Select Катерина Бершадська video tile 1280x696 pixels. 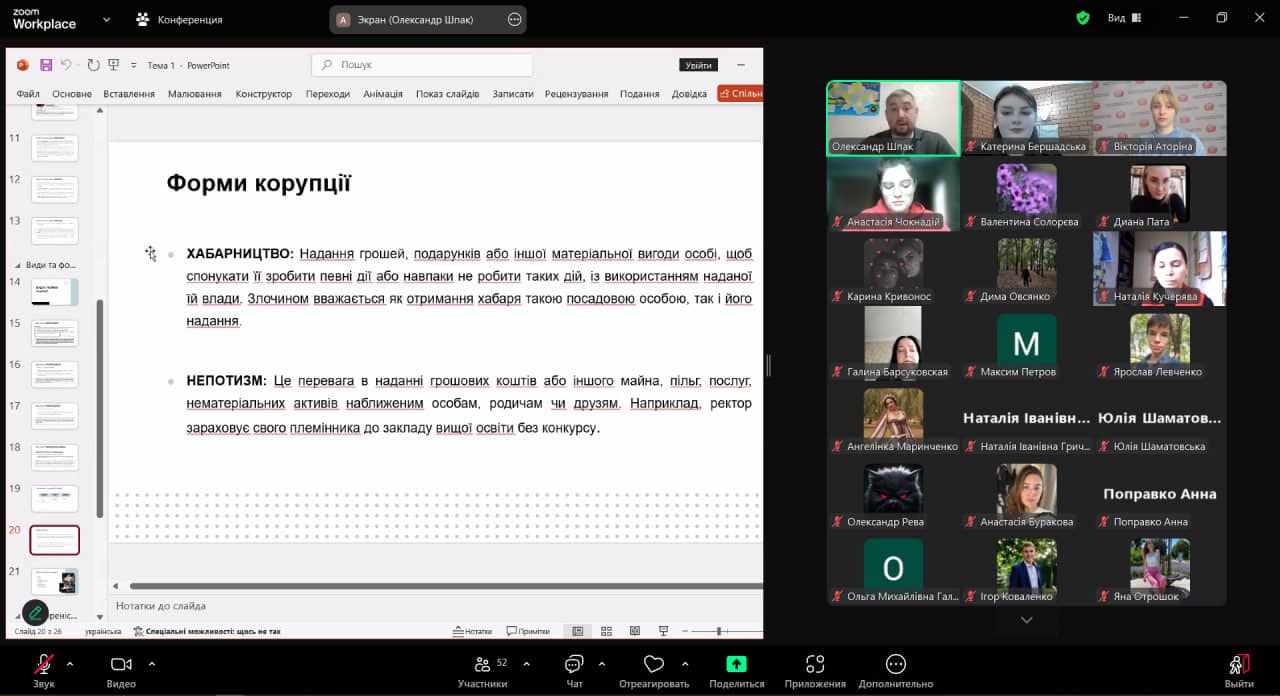coord(1026,118)
